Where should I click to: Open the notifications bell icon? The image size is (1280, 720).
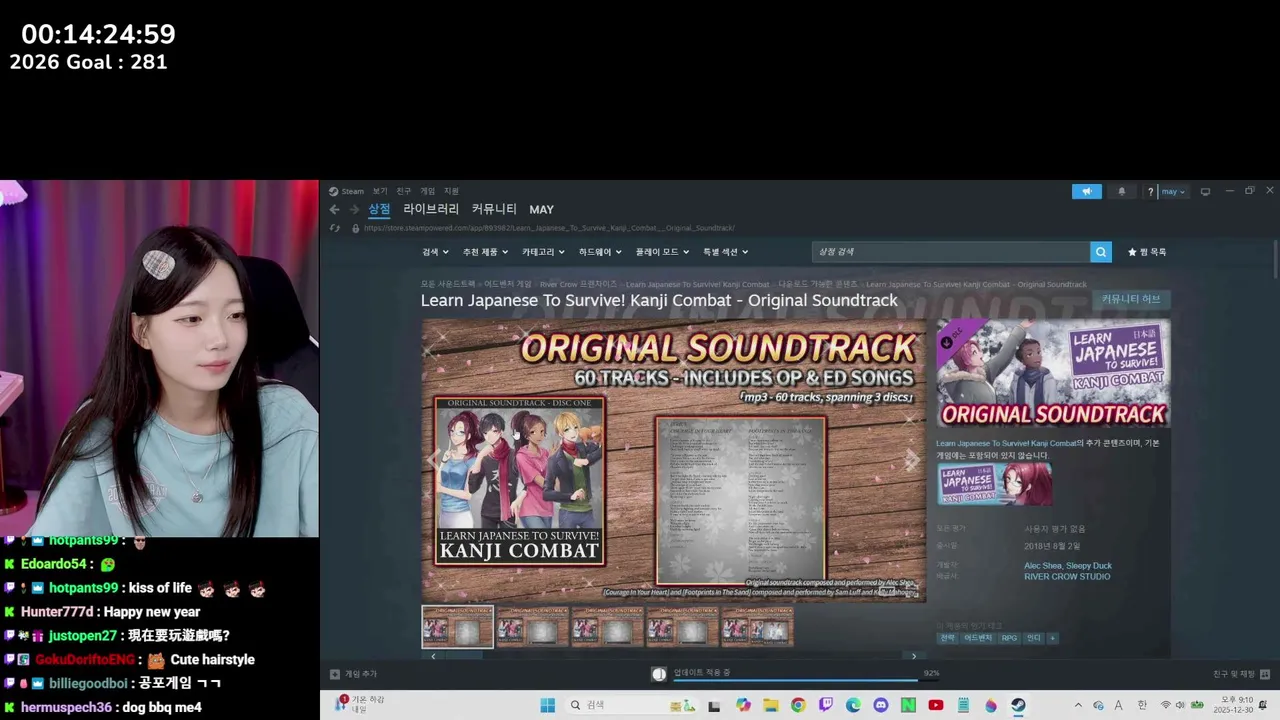pos(1121,191)
